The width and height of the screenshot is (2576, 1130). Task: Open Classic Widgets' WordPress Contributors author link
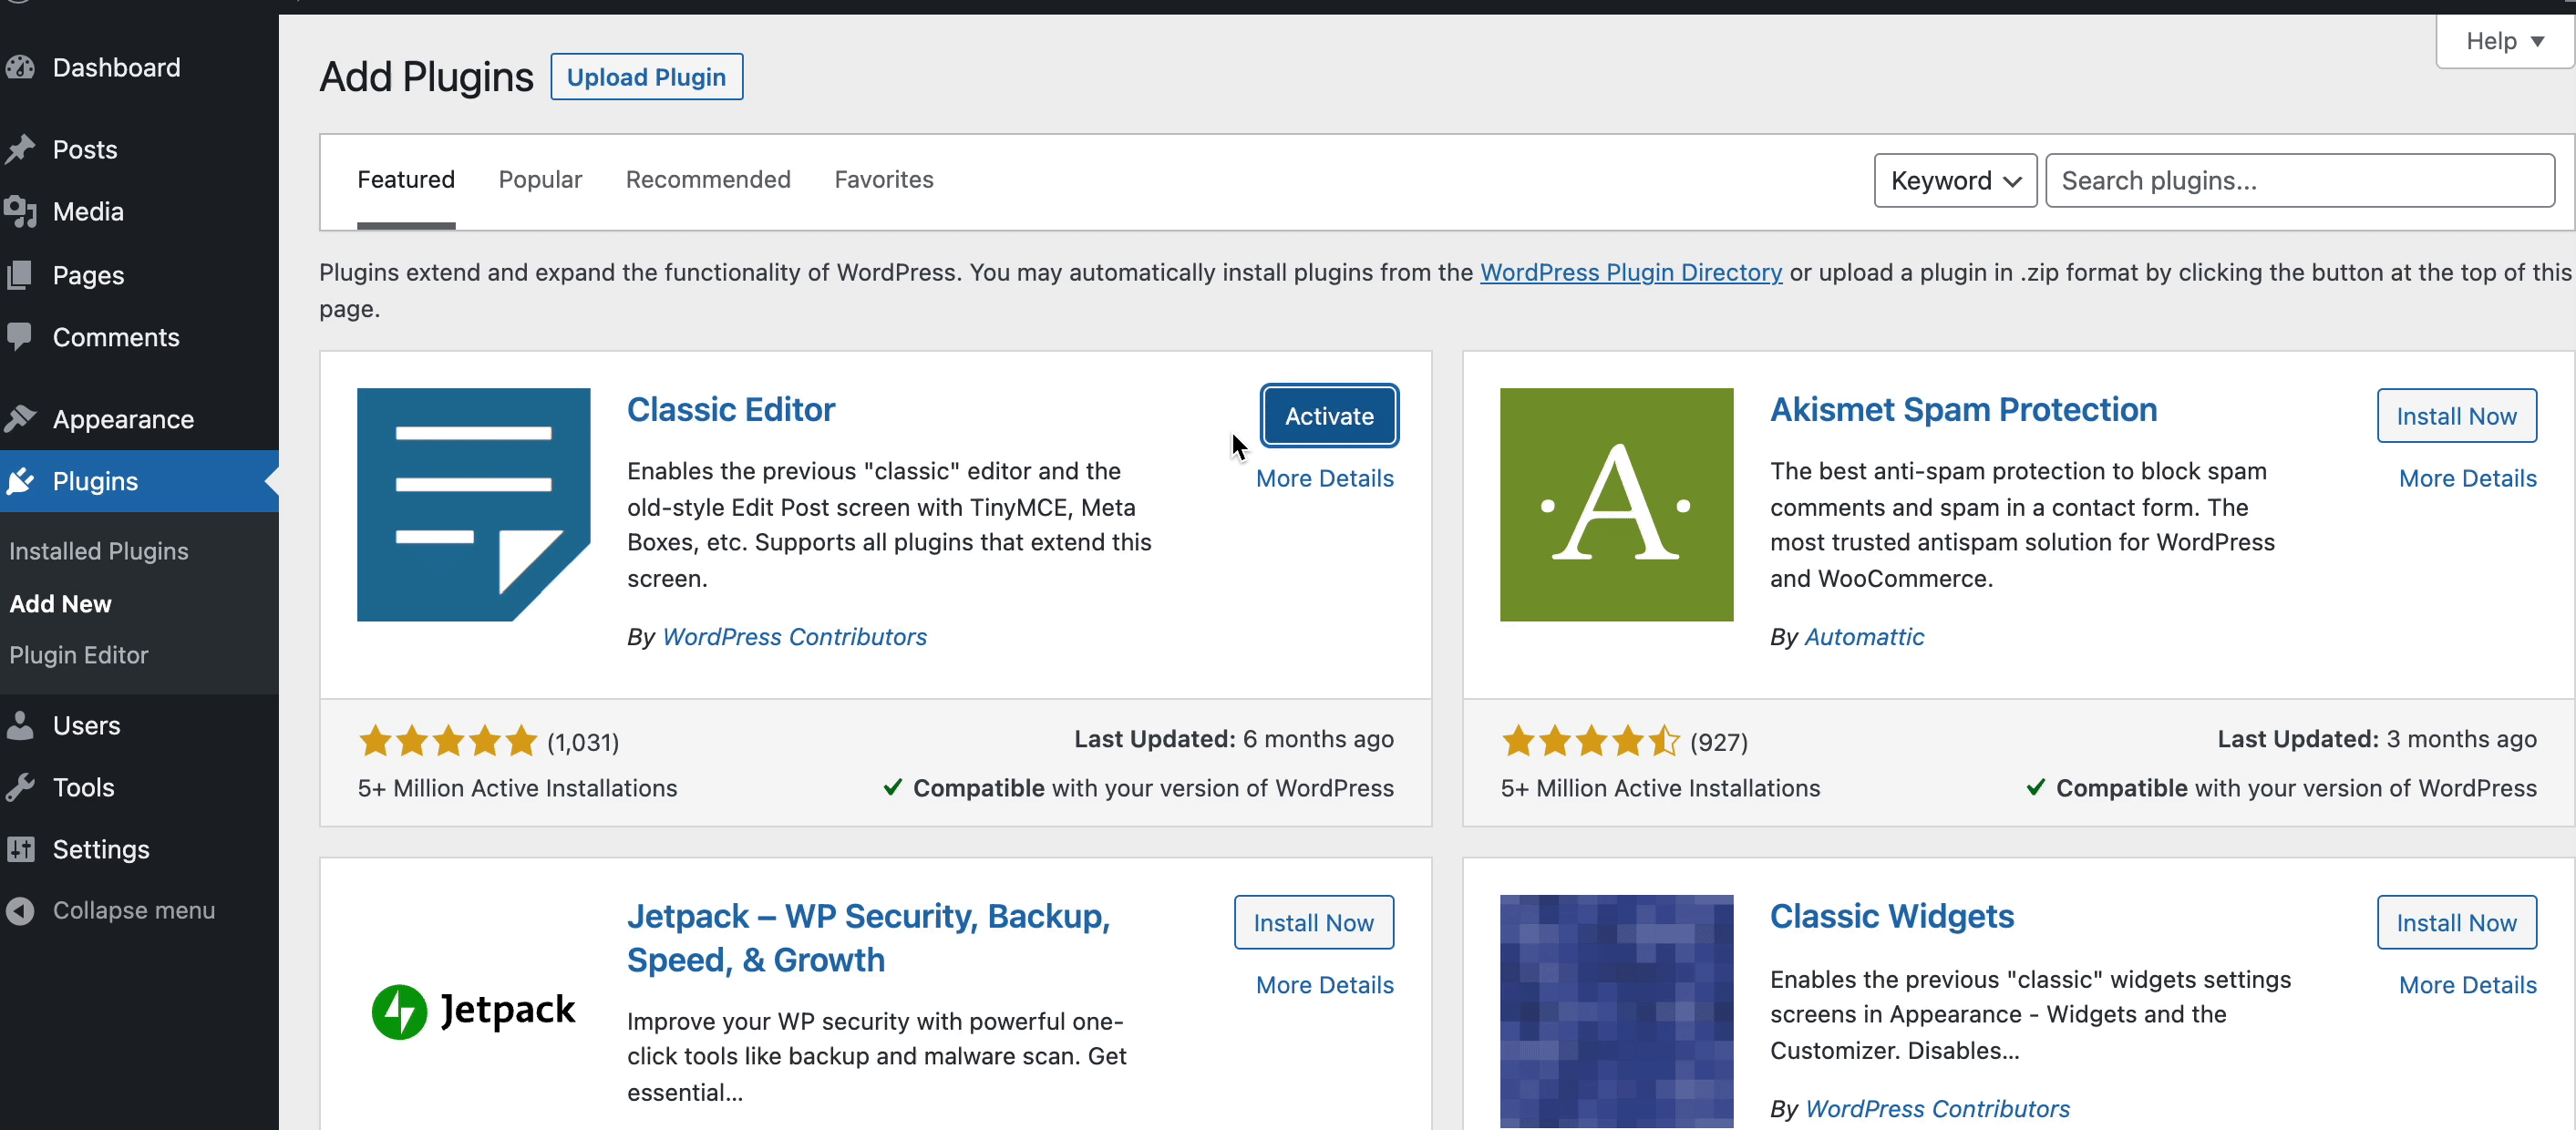point(1937,1108)
